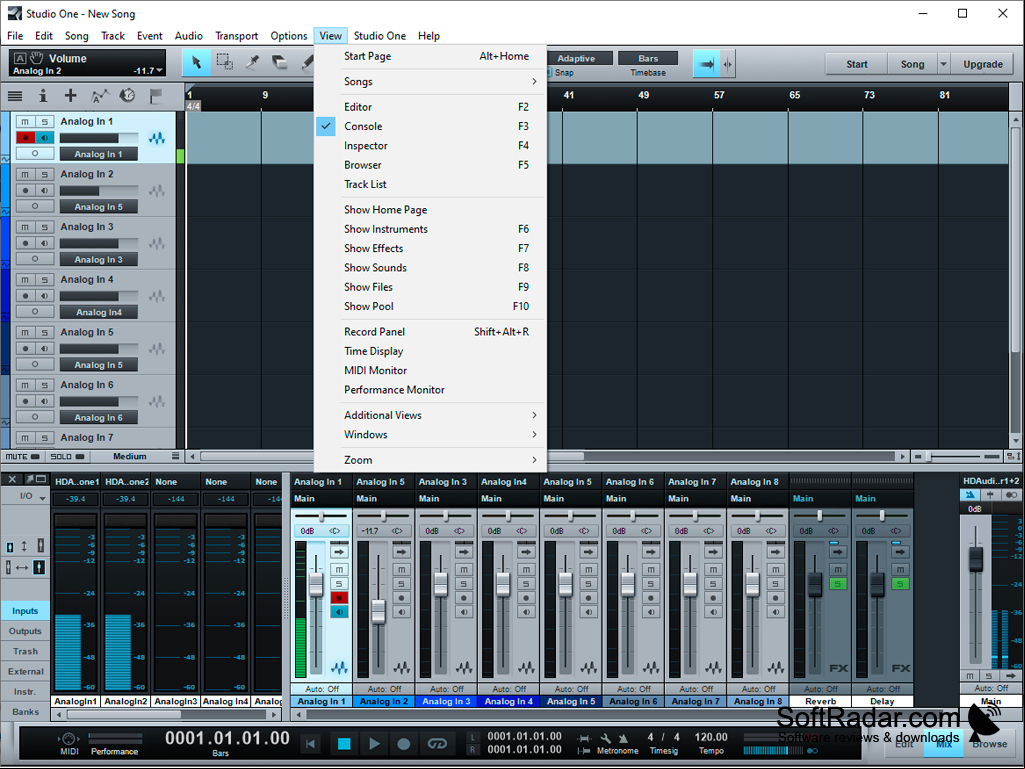The height and width of the screenshot is (769, 1025).
Task: Select the Inputs console tab
Action: 25,611
